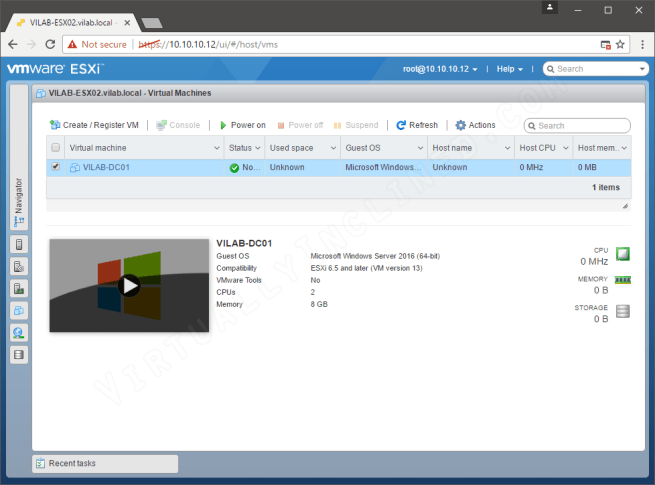Image resolution: width=655 pixels, height=485 pixels.
Task: Click the VM list search field
Action: (x=577, y=126)
